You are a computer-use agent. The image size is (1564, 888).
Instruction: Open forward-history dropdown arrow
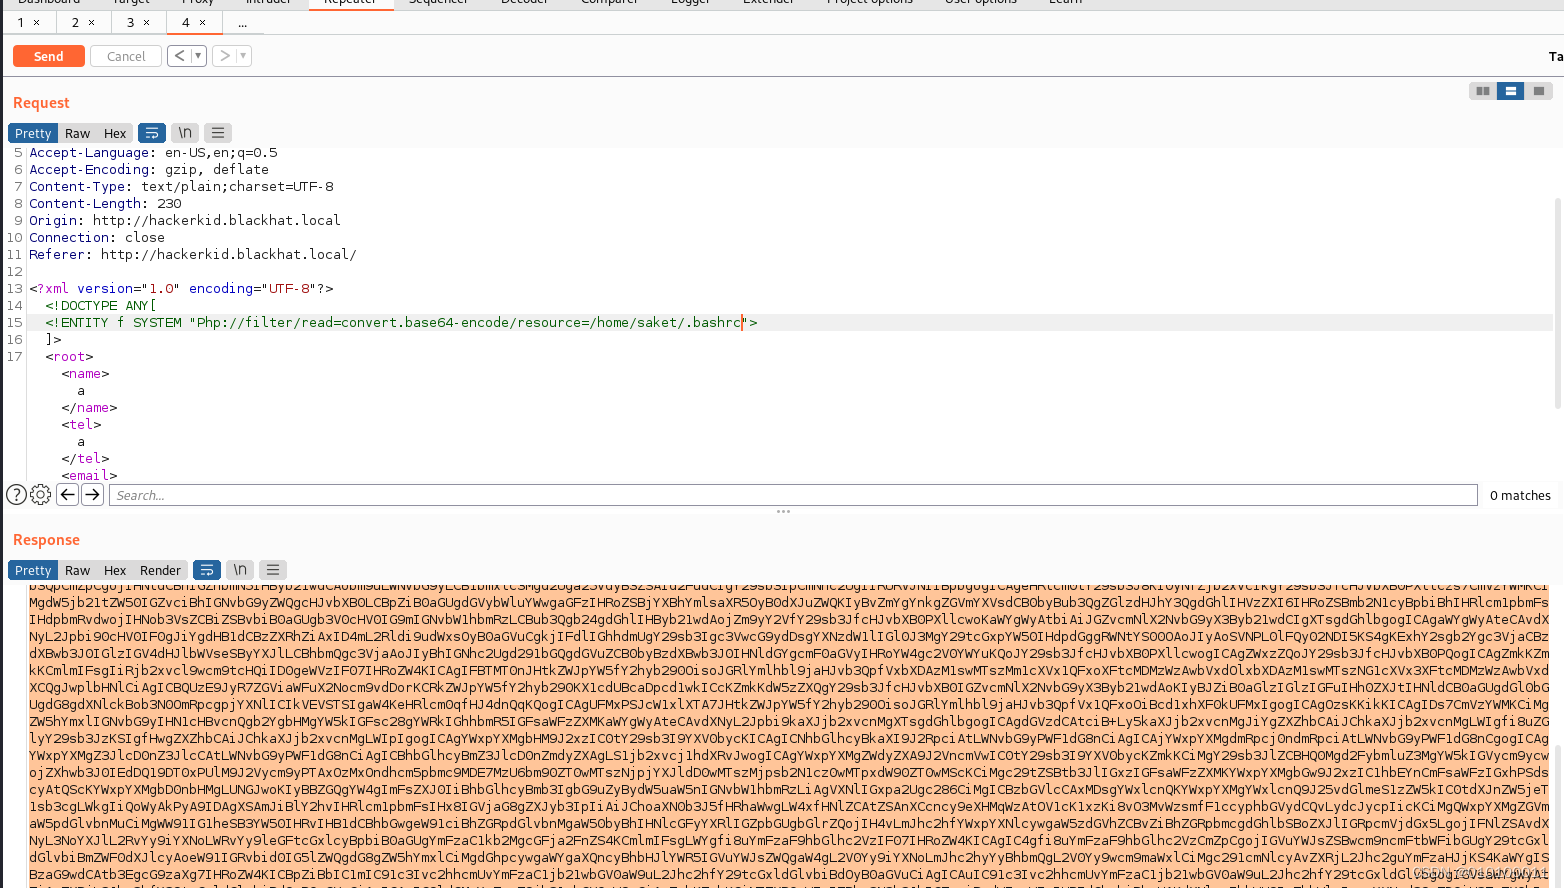243,56
